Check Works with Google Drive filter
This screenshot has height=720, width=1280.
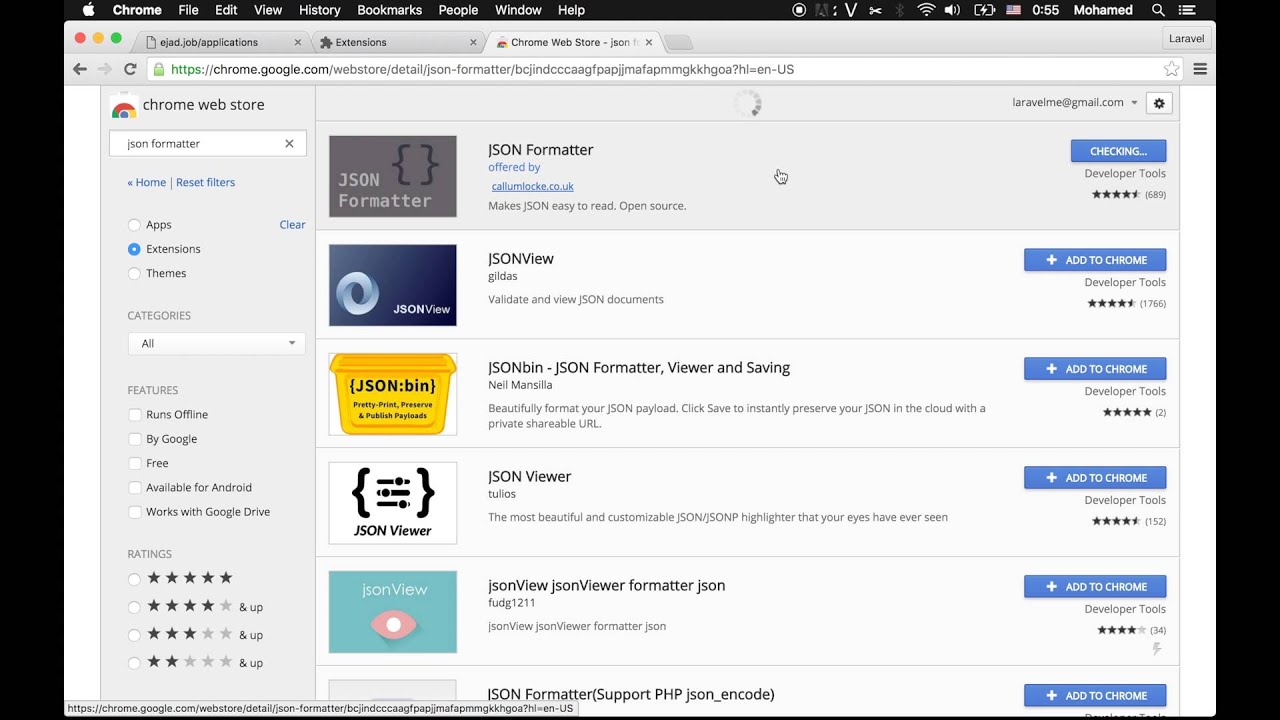tap(134, 512)
